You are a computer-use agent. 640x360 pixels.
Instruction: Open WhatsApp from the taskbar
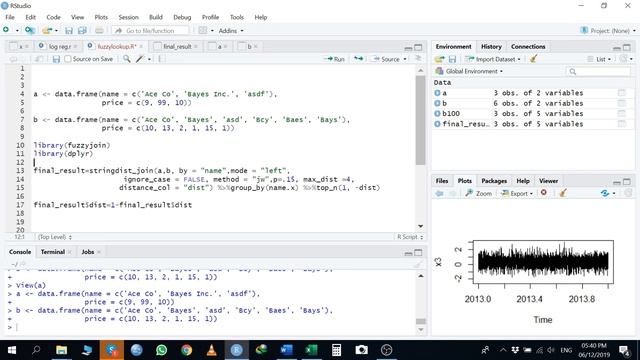(x=162, y=350)
